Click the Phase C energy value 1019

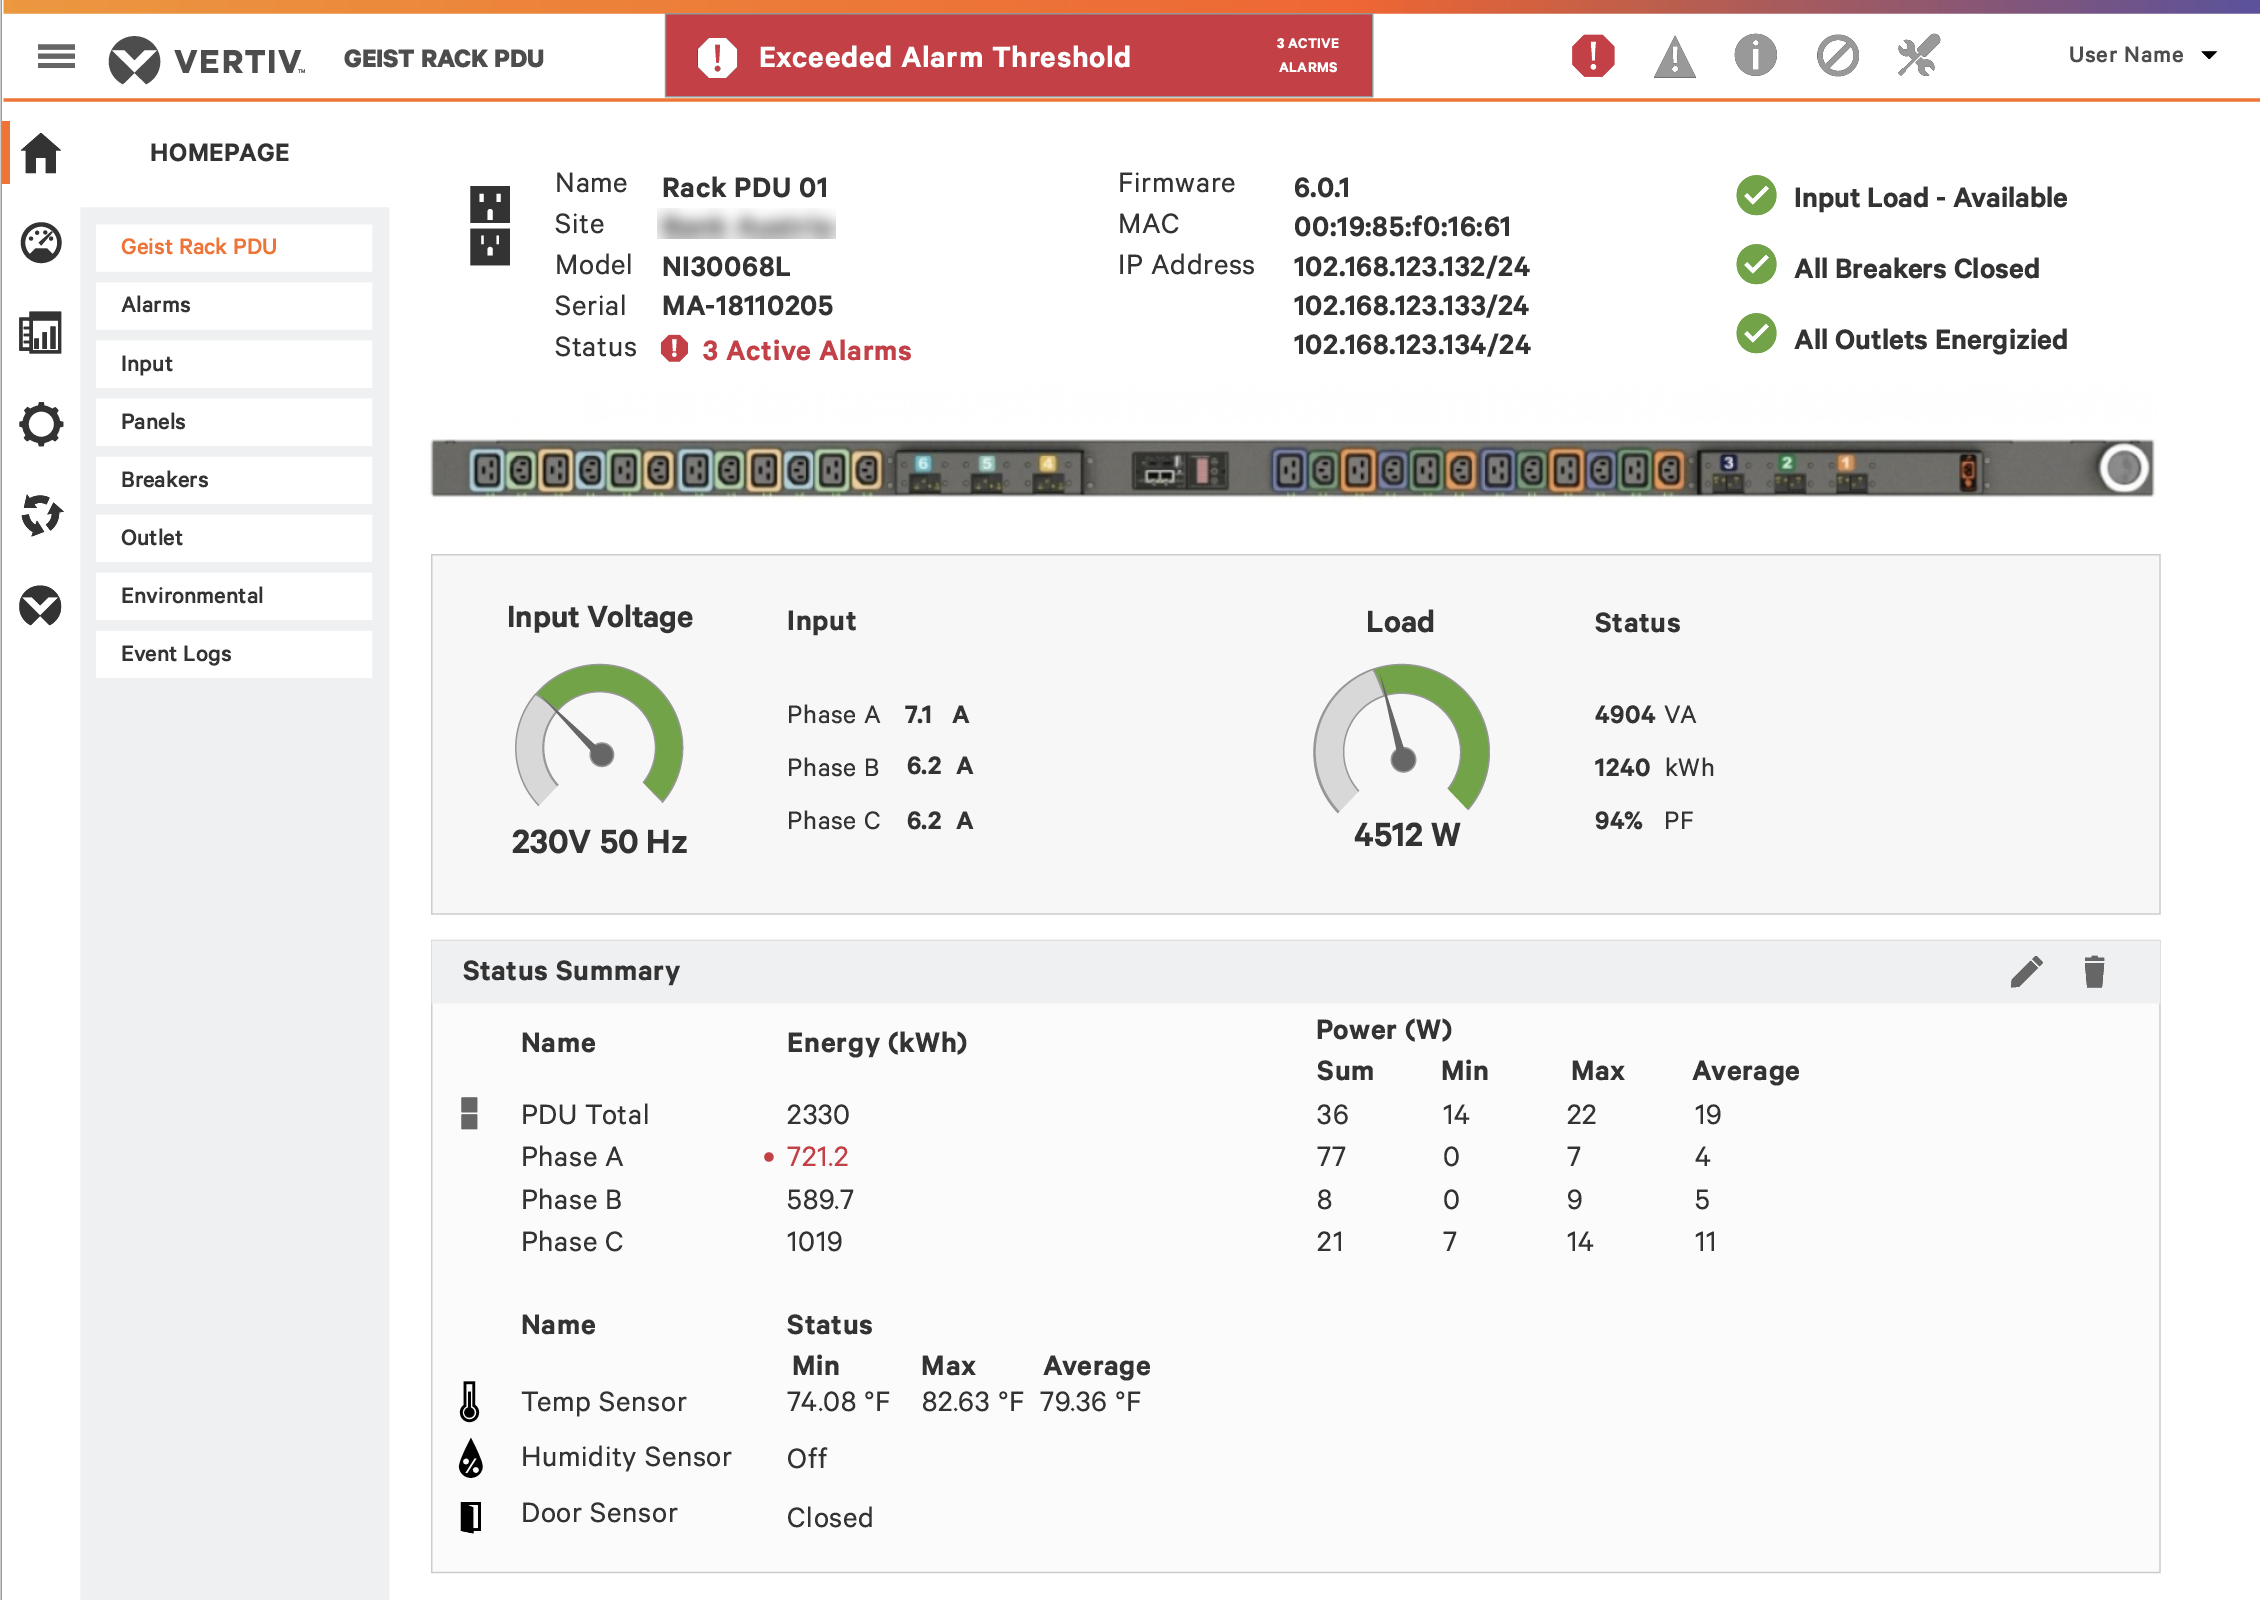814,1242
